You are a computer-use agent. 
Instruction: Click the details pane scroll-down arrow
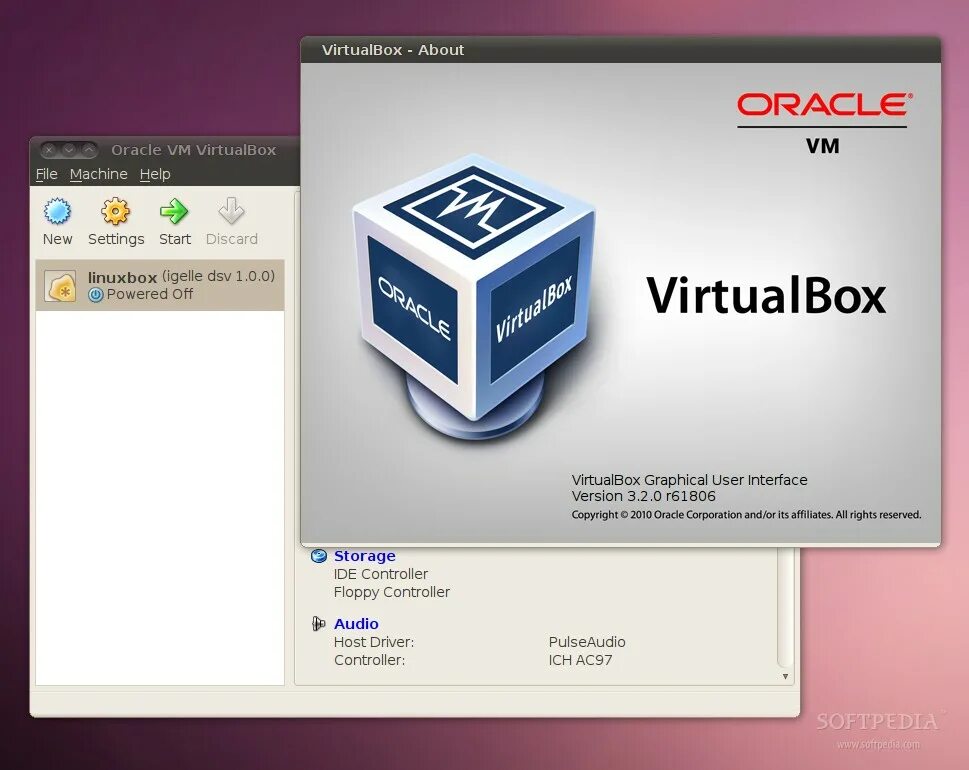click(785, 676)
